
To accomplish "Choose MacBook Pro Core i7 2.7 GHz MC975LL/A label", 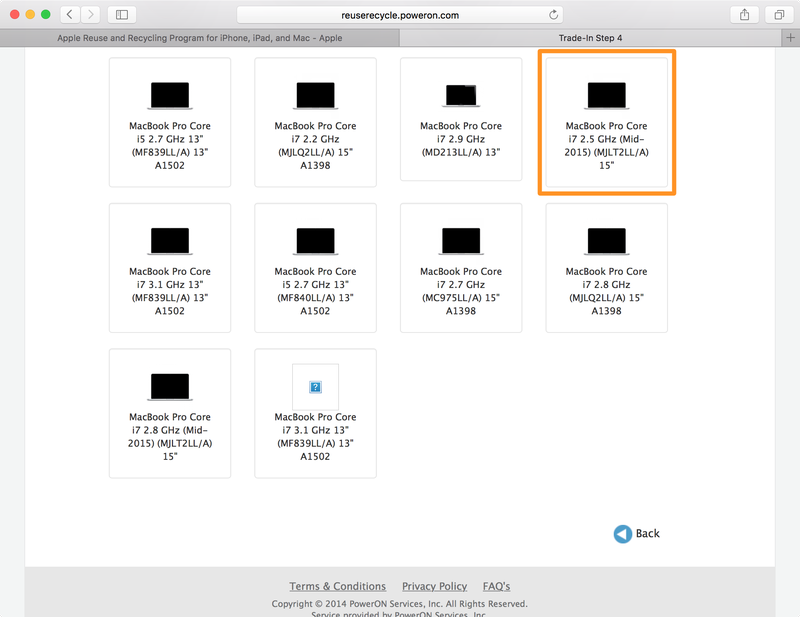I will point(461,291).
